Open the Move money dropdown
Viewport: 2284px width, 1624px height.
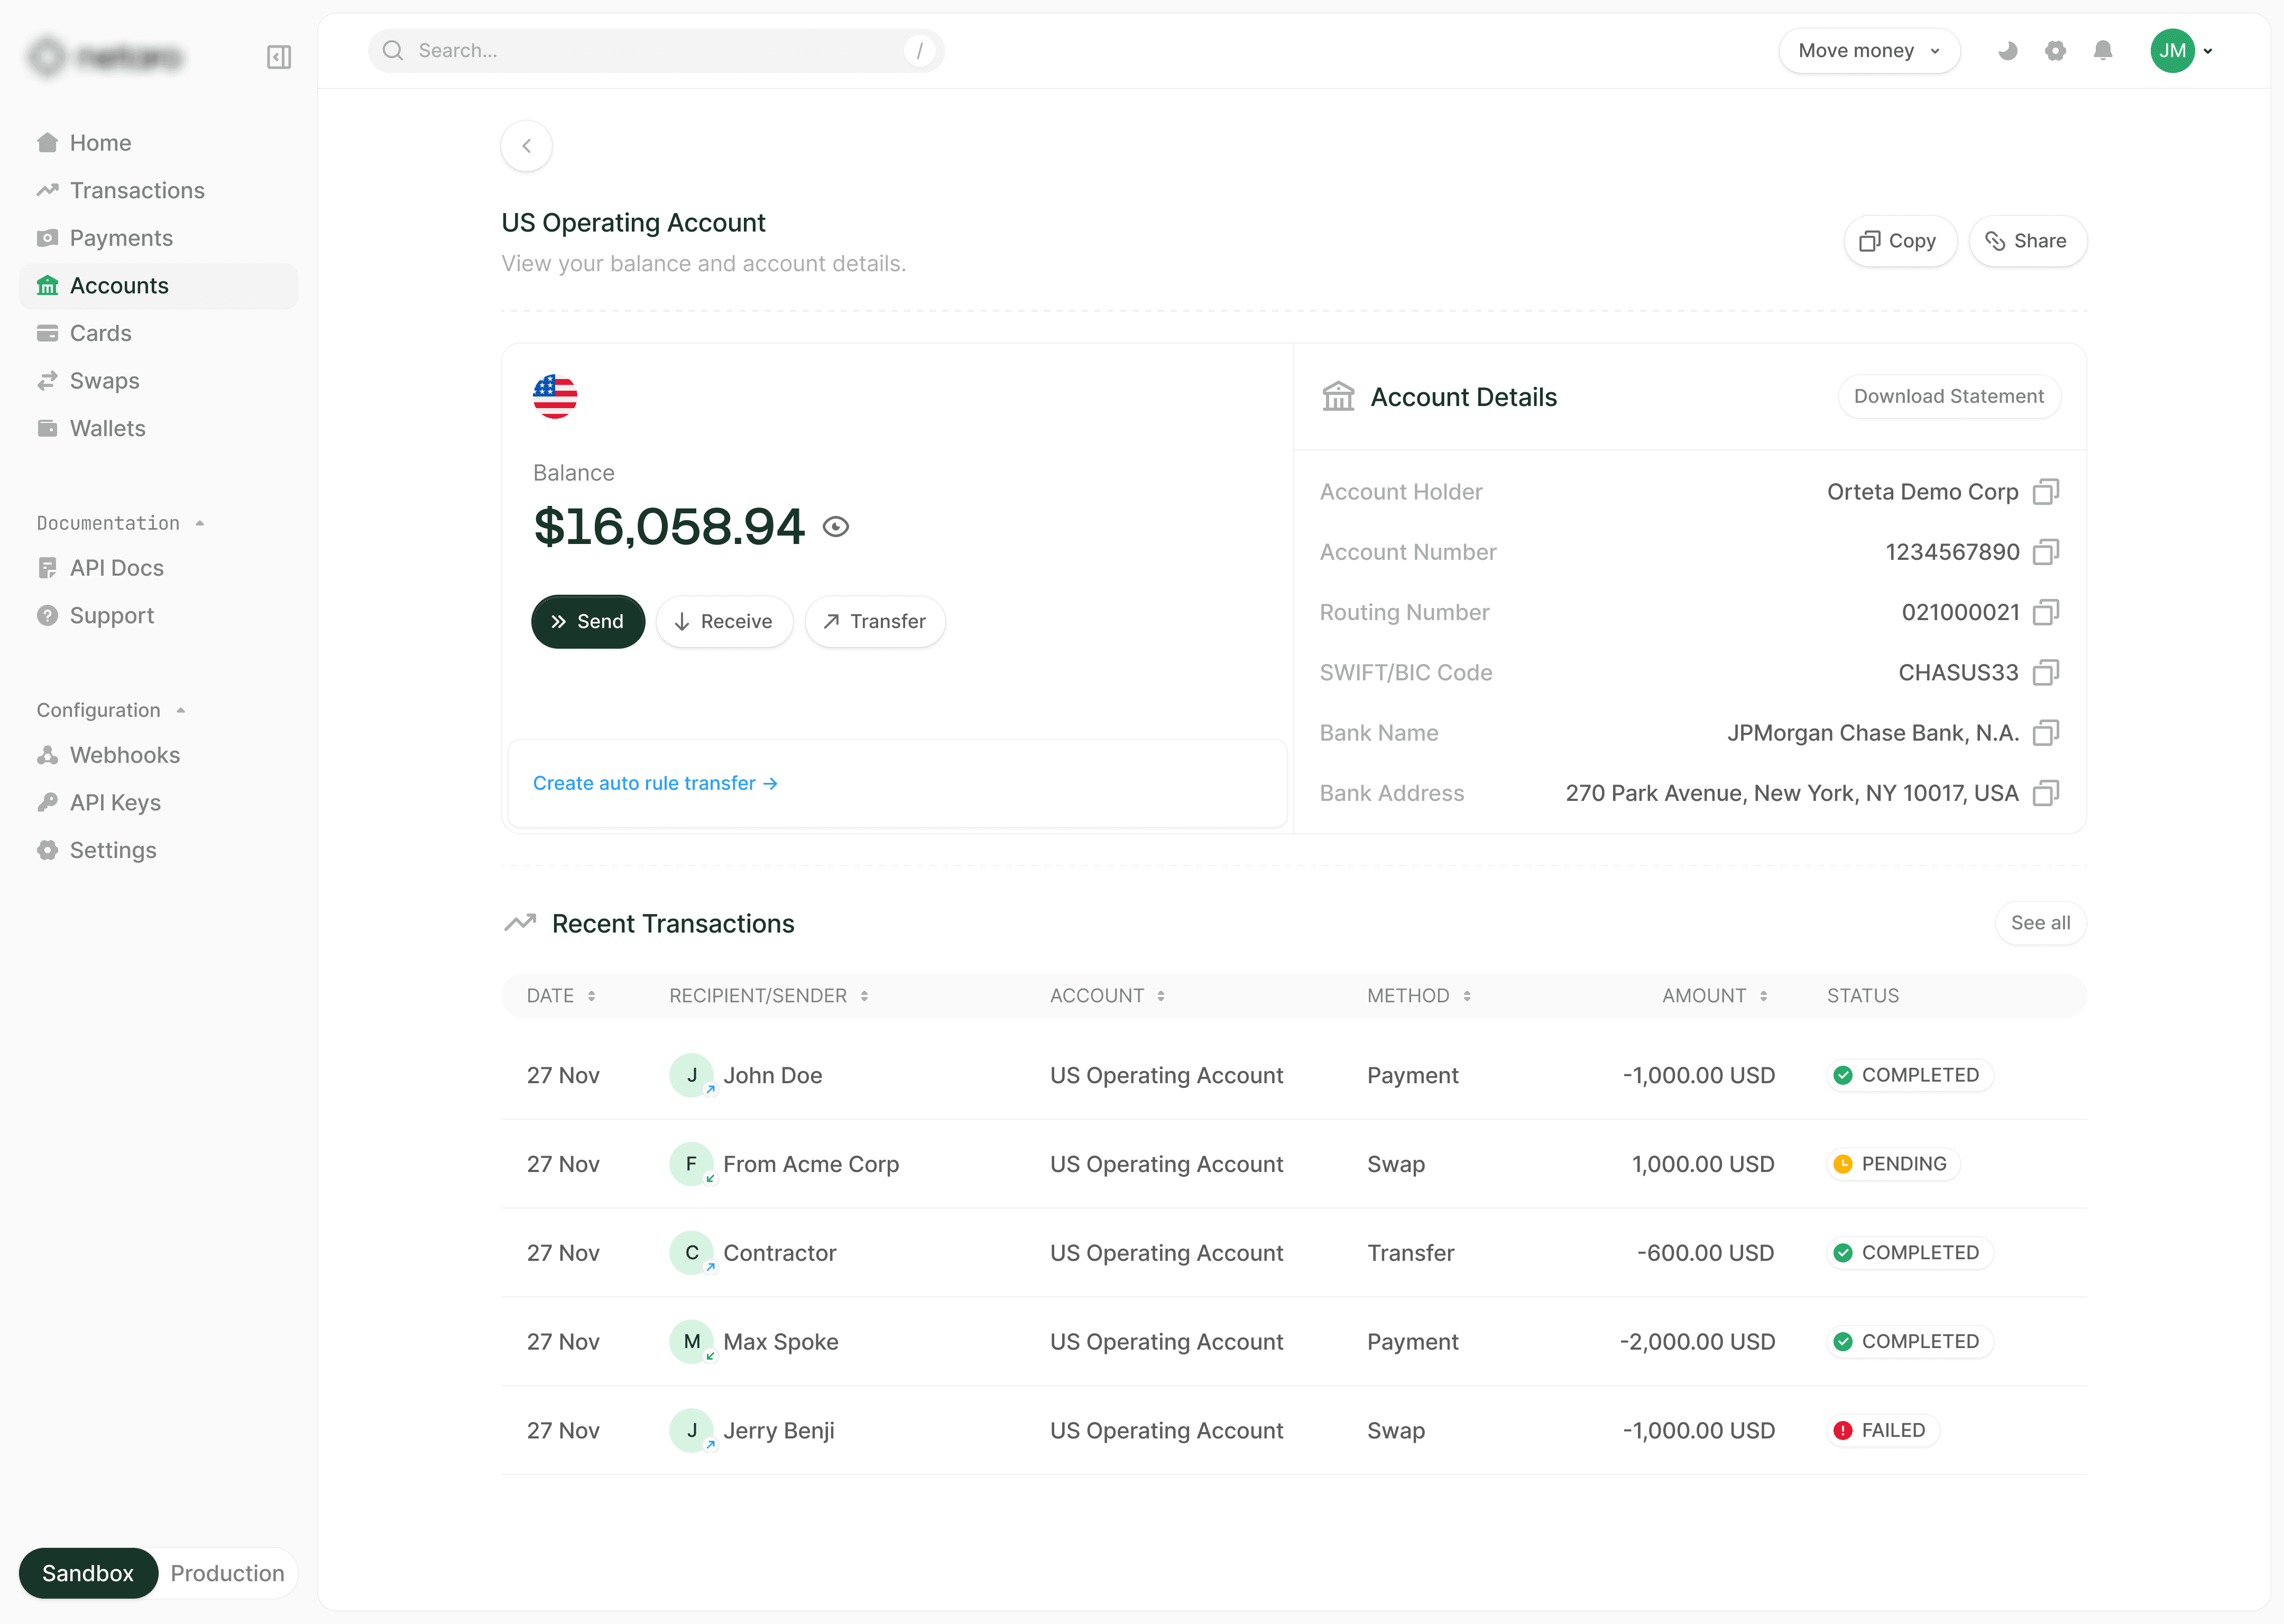coord(1868,51)
